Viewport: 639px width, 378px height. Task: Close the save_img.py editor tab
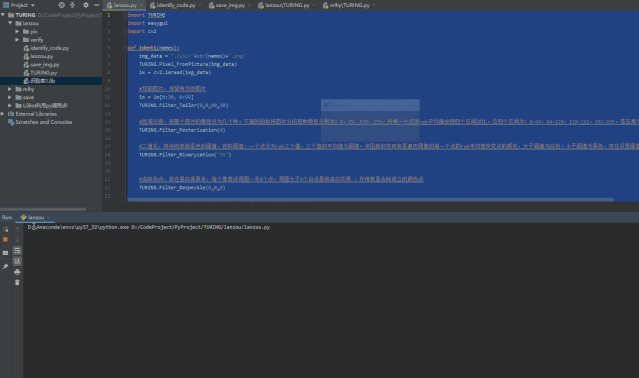coord(249,5)
